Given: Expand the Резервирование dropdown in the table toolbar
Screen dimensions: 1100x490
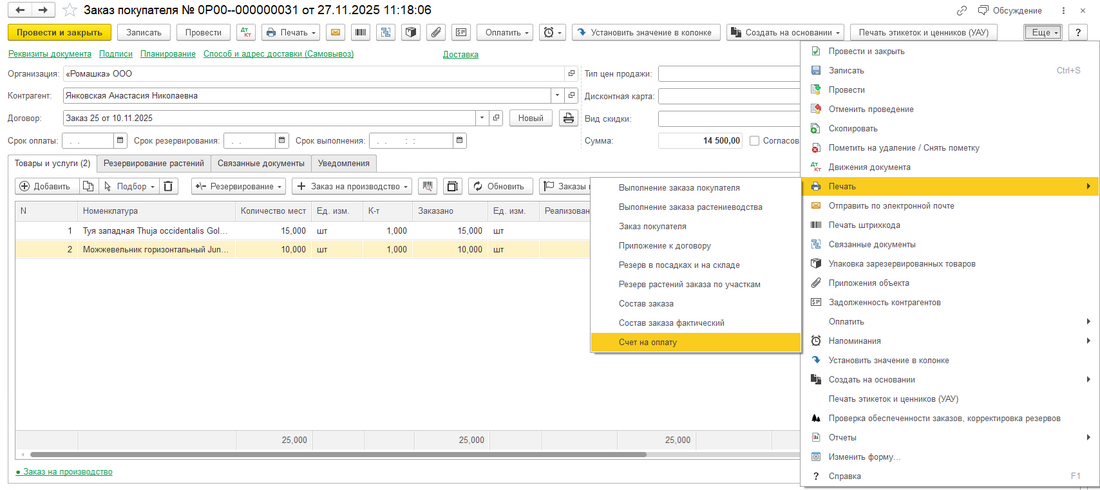Looking at the screenshot, I should point(238,186).
